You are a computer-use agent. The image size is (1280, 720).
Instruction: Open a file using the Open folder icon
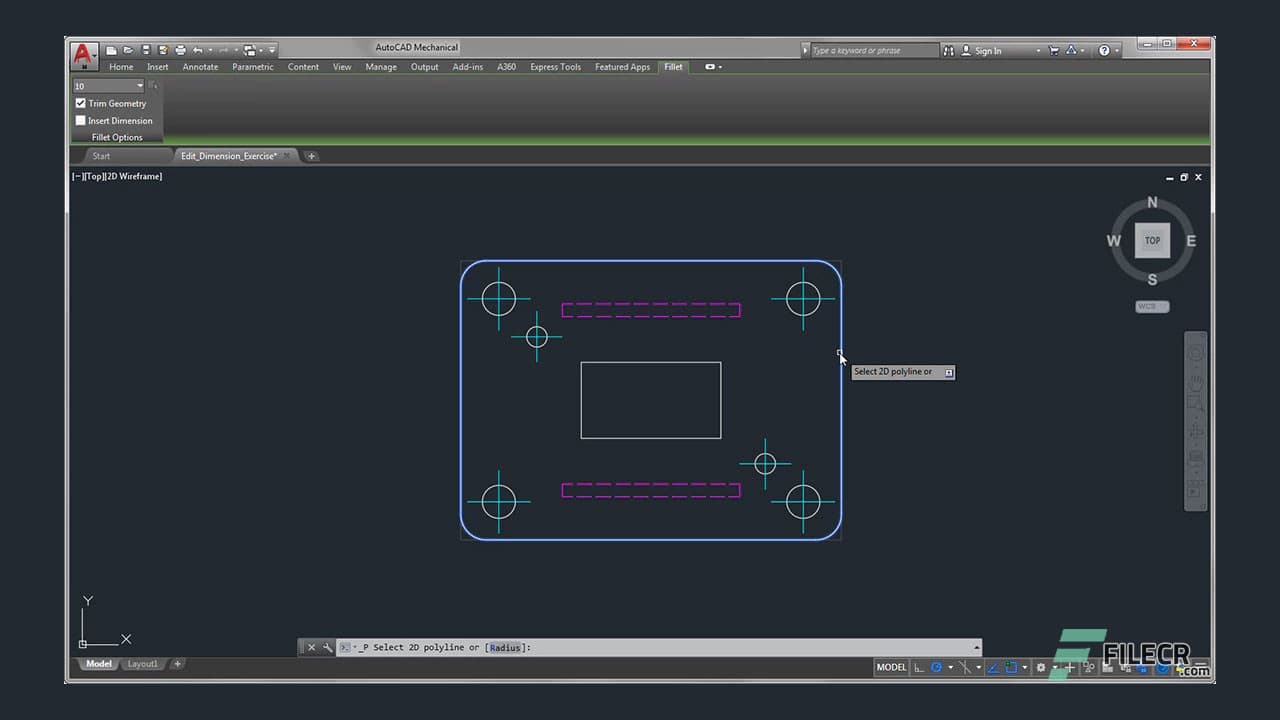(x=129, y=50)
